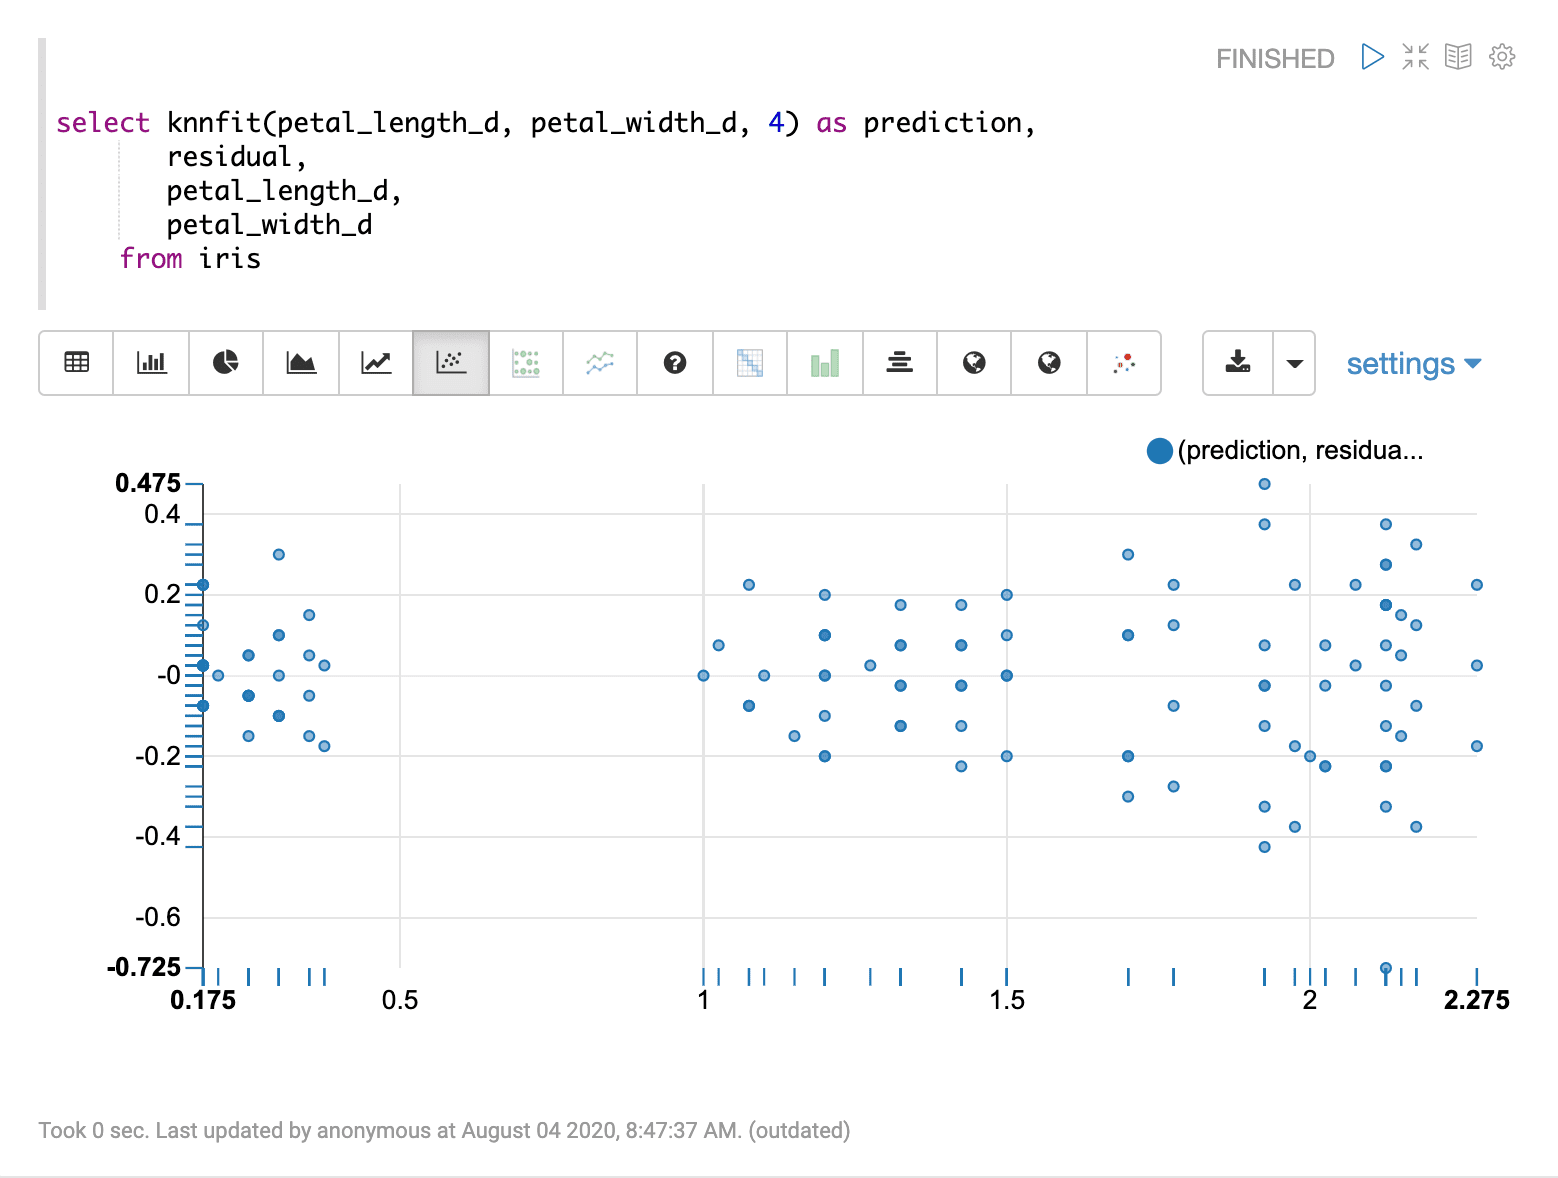Viewport: 1558px width, 1178px height.
Task: Select the area chart visualization
Action: click(x=300, y=363)
